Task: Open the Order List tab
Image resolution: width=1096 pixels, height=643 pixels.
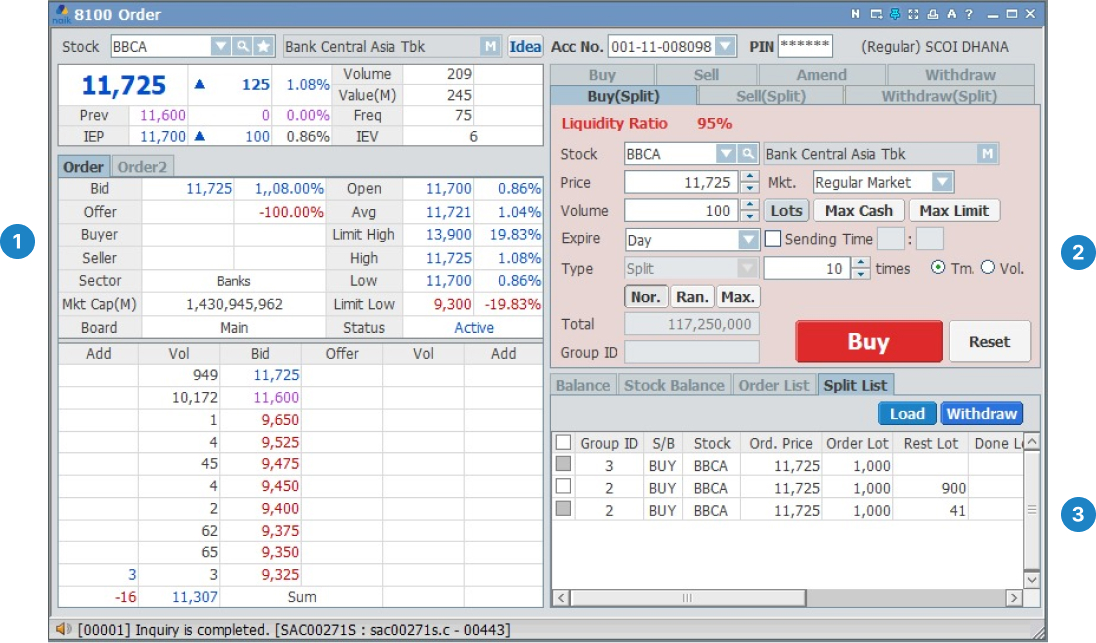Action: pos(773,385)
